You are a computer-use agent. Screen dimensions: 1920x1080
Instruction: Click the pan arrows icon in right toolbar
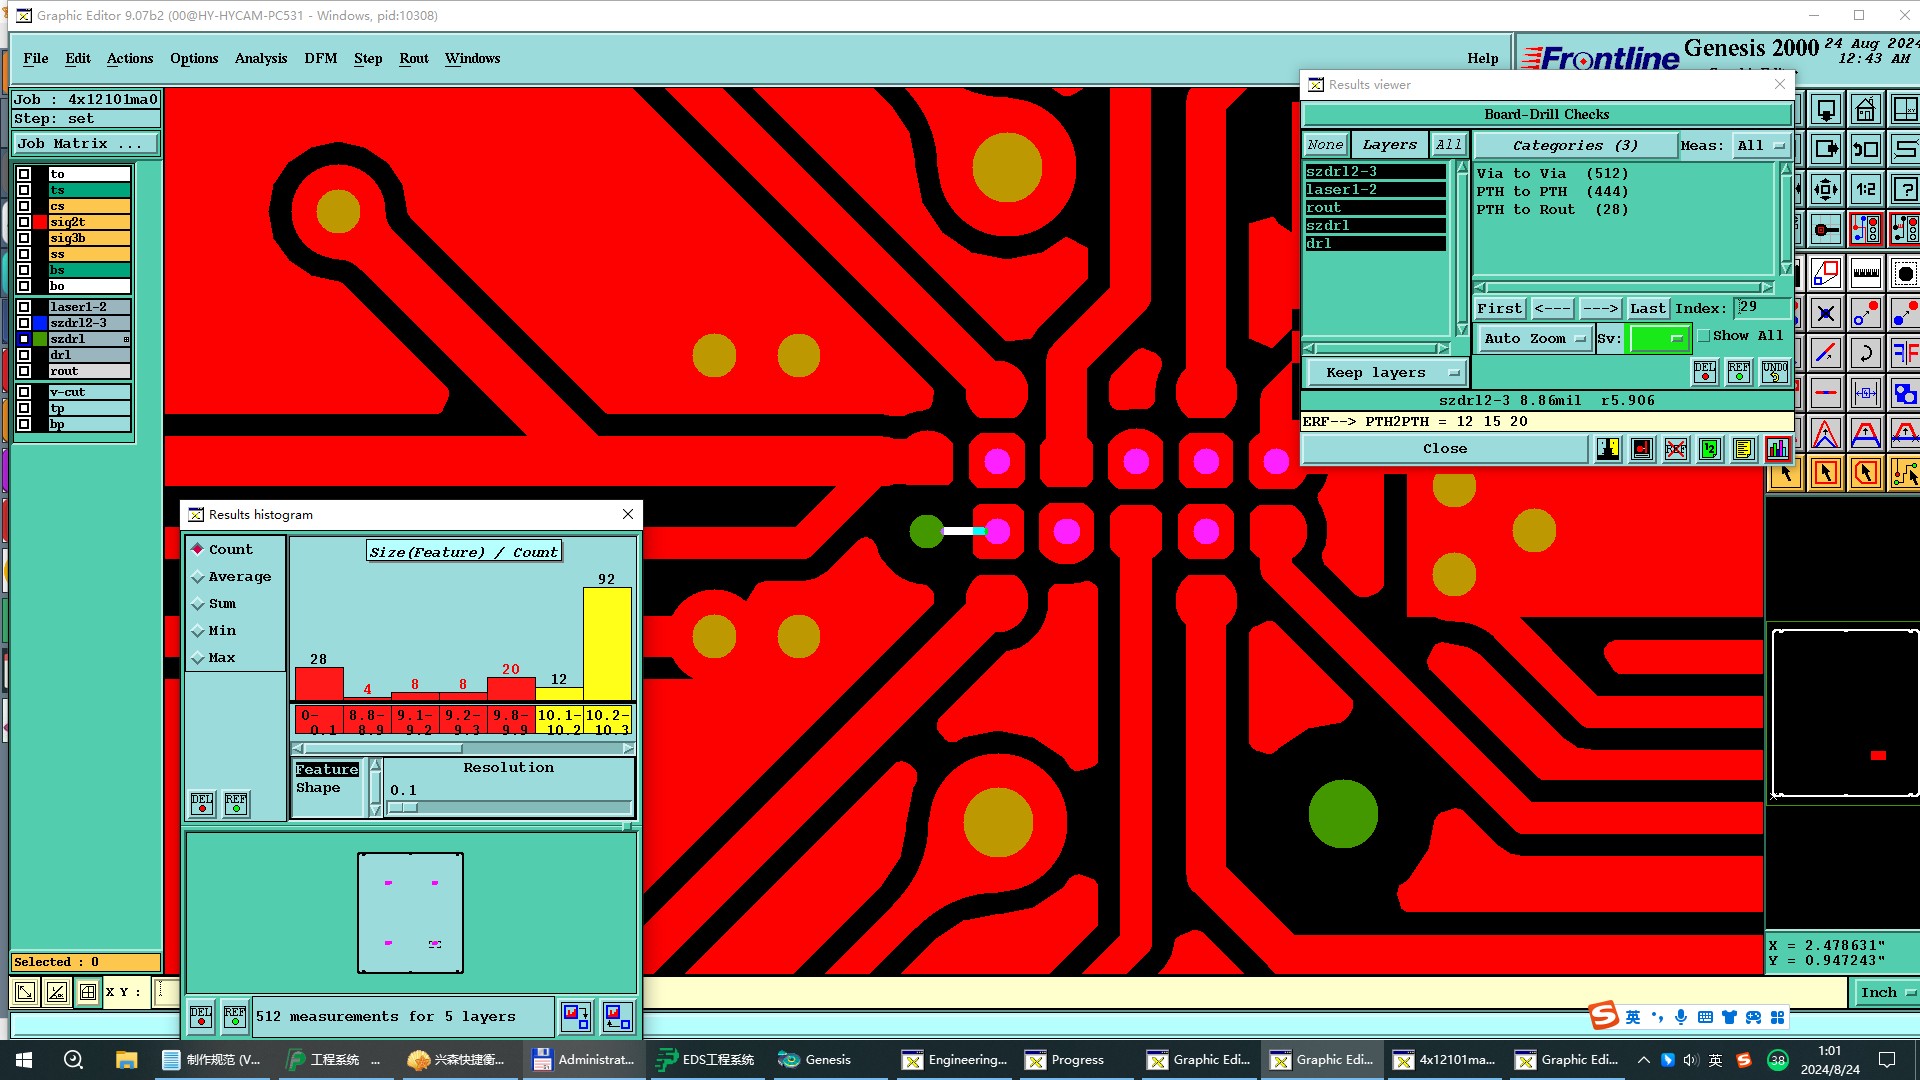click(x=1826, y=189)
